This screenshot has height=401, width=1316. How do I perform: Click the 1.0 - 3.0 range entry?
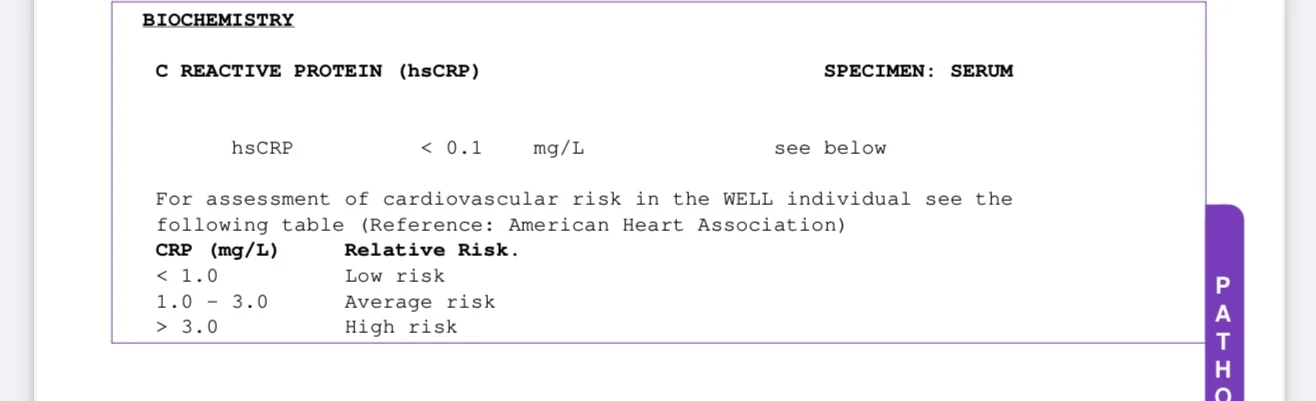pos(212,302)
